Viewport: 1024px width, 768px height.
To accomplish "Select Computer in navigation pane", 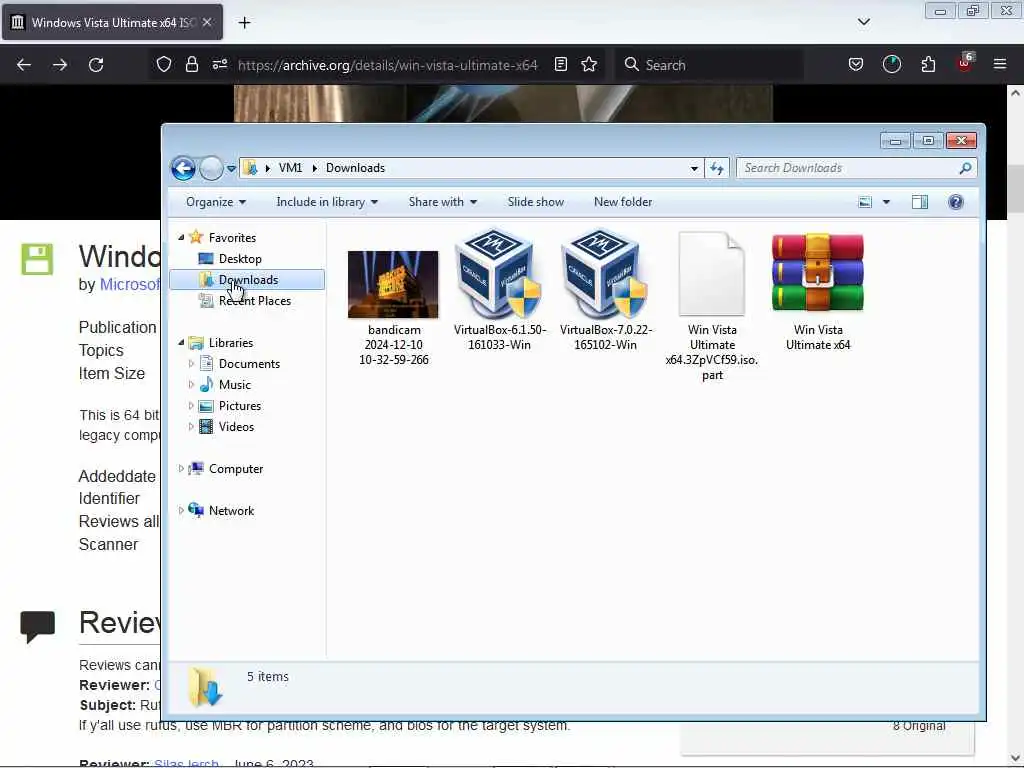I will point(235,469).
